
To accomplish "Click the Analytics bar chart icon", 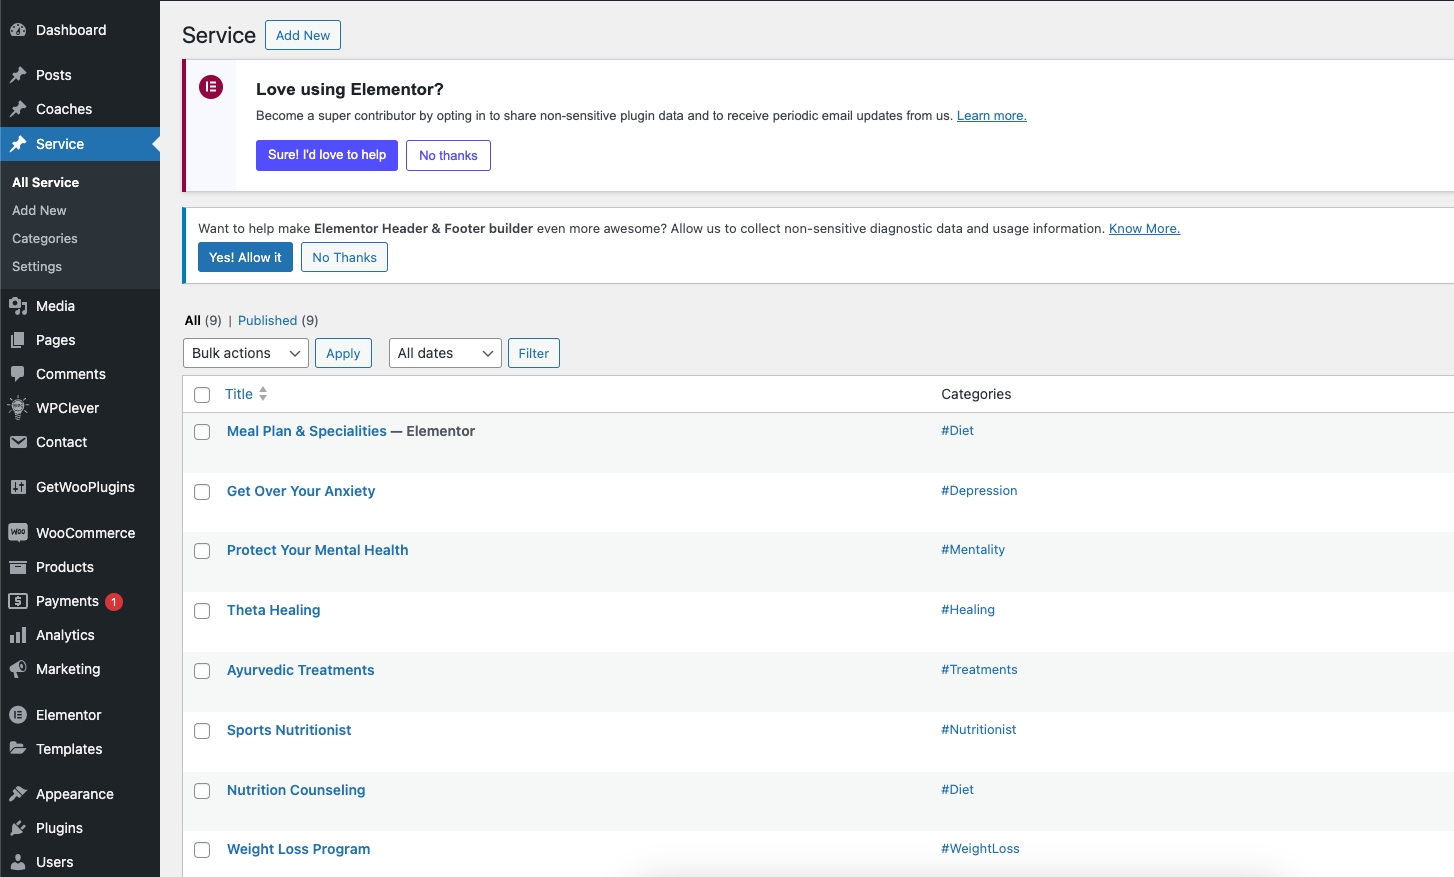I will pyautogui.click(x=18, y=635).
